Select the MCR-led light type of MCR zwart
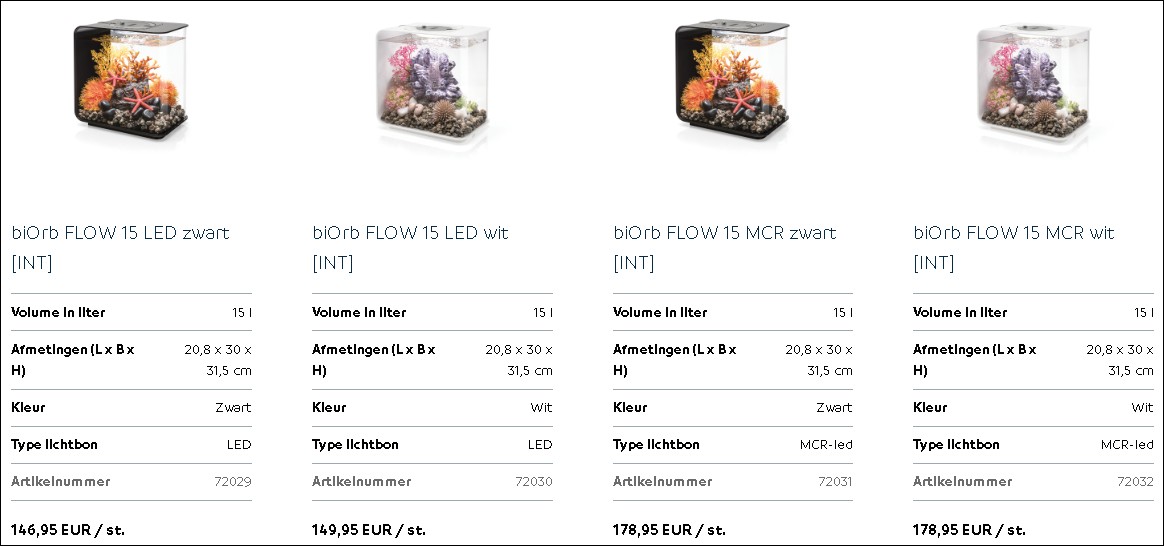 point(826,444)
